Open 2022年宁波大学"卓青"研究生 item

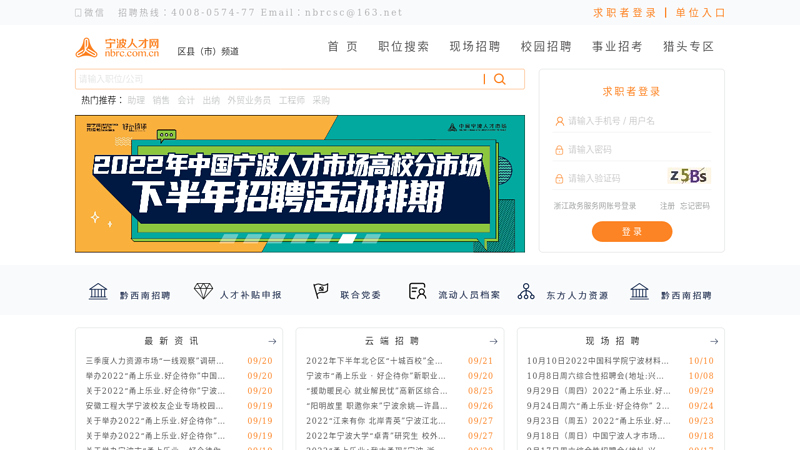(376, 436)
